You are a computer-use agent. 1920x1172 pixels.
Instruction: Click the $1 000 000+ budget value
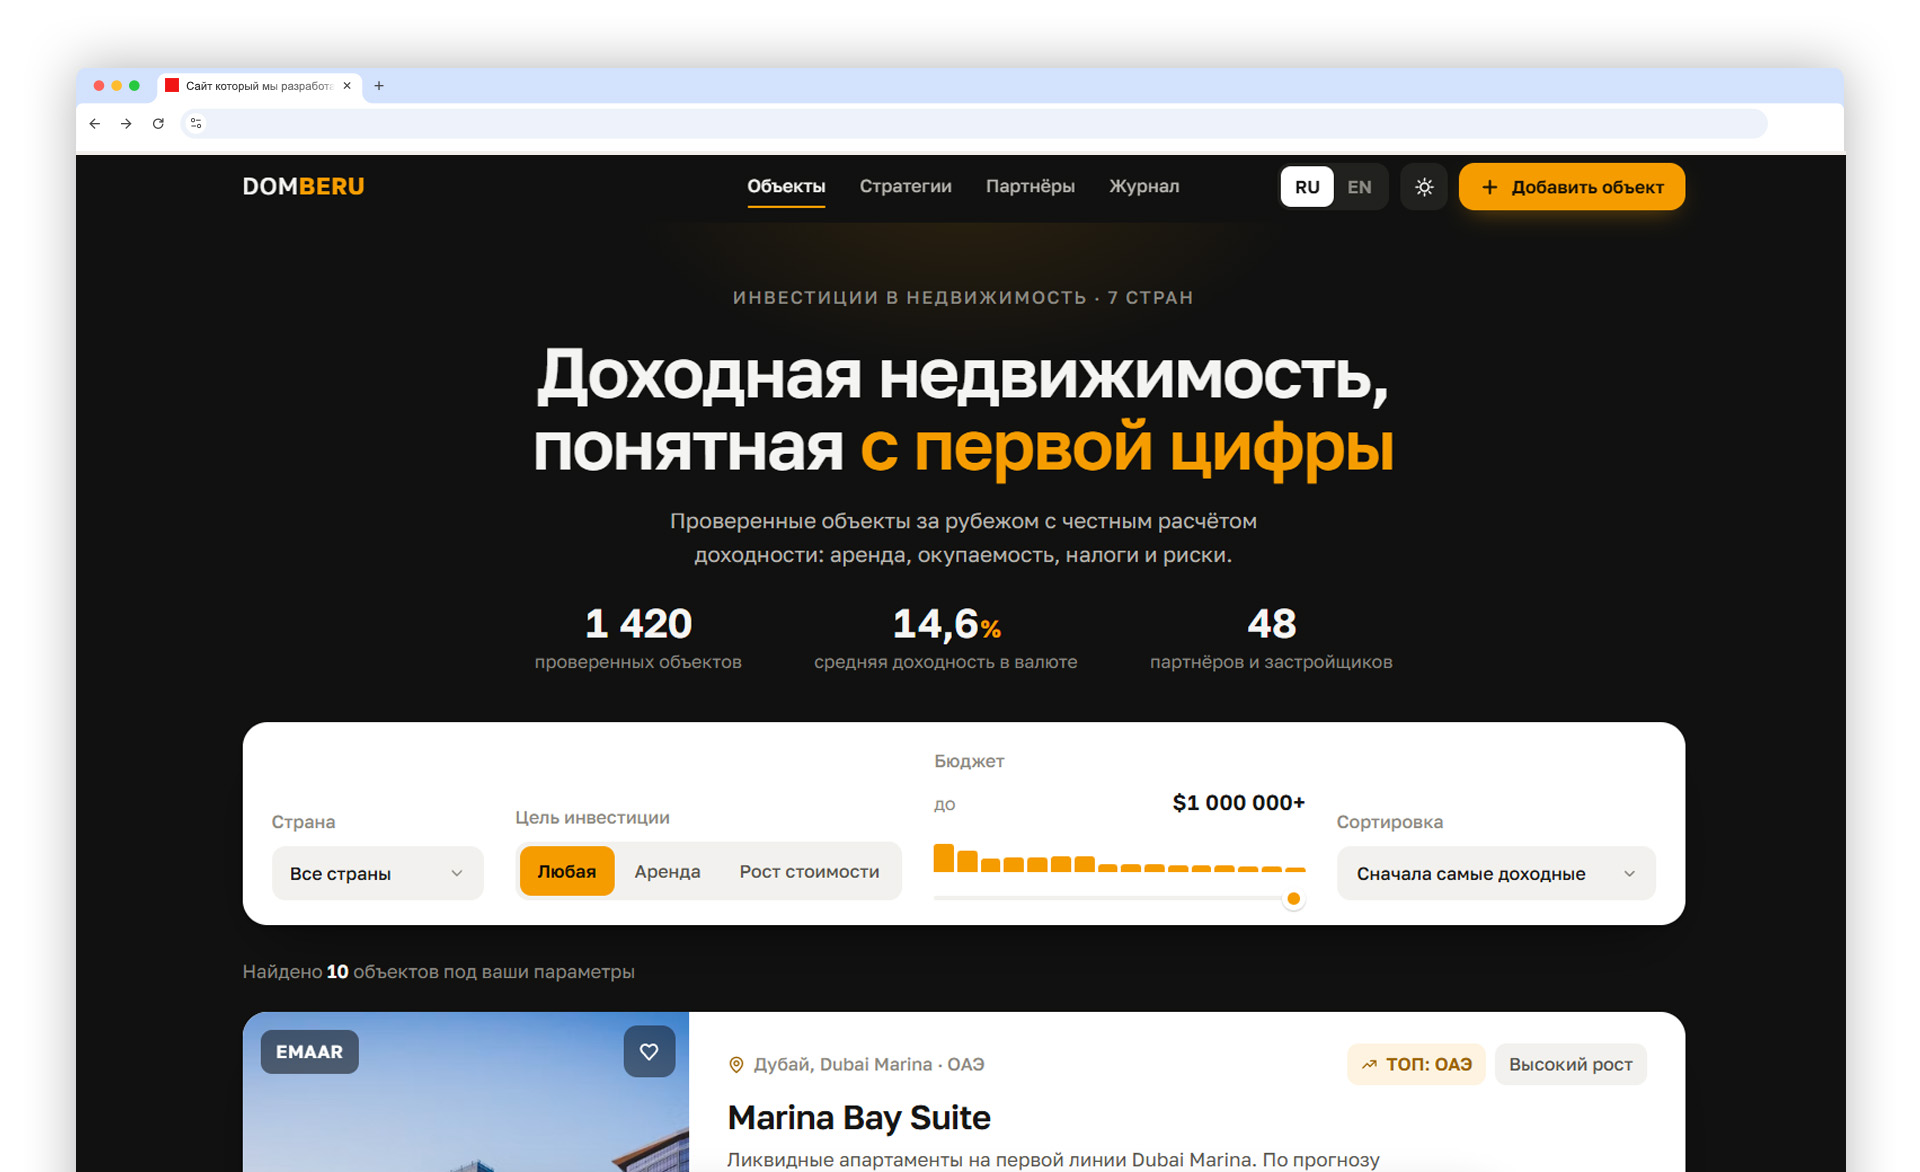point(1238,803)
